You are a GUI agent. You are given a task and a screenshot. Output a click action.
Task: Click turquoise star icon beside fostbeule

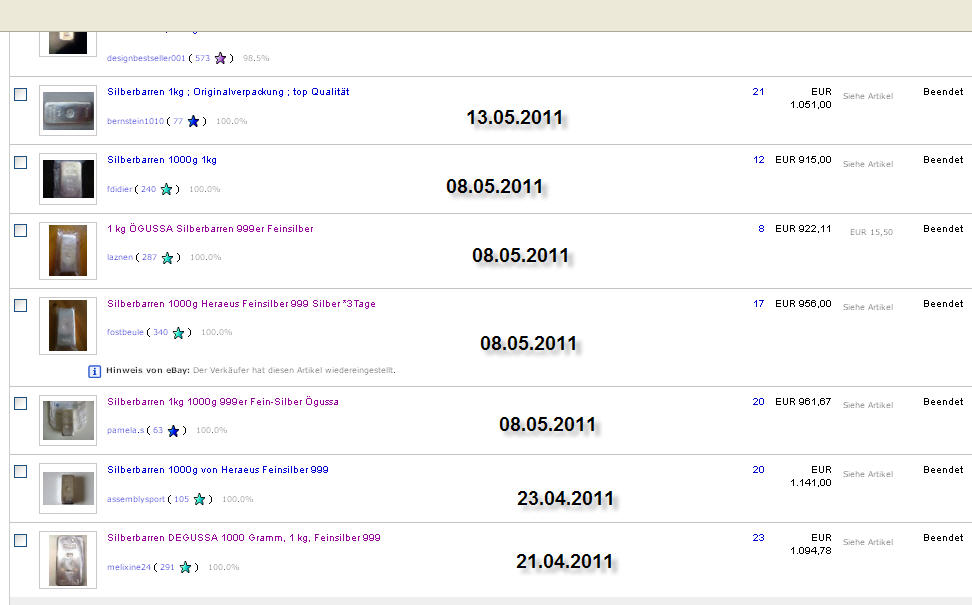click(x=179, y=333)
